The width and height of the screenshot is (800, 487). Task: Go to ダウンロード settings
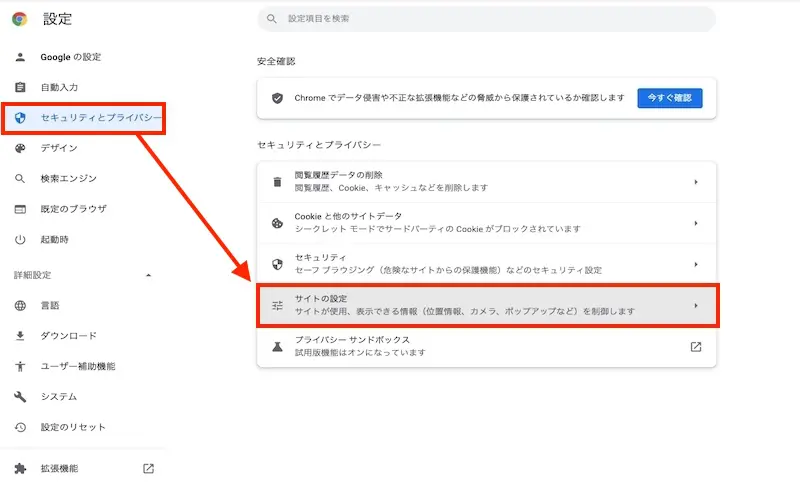(x=68, y=336)
